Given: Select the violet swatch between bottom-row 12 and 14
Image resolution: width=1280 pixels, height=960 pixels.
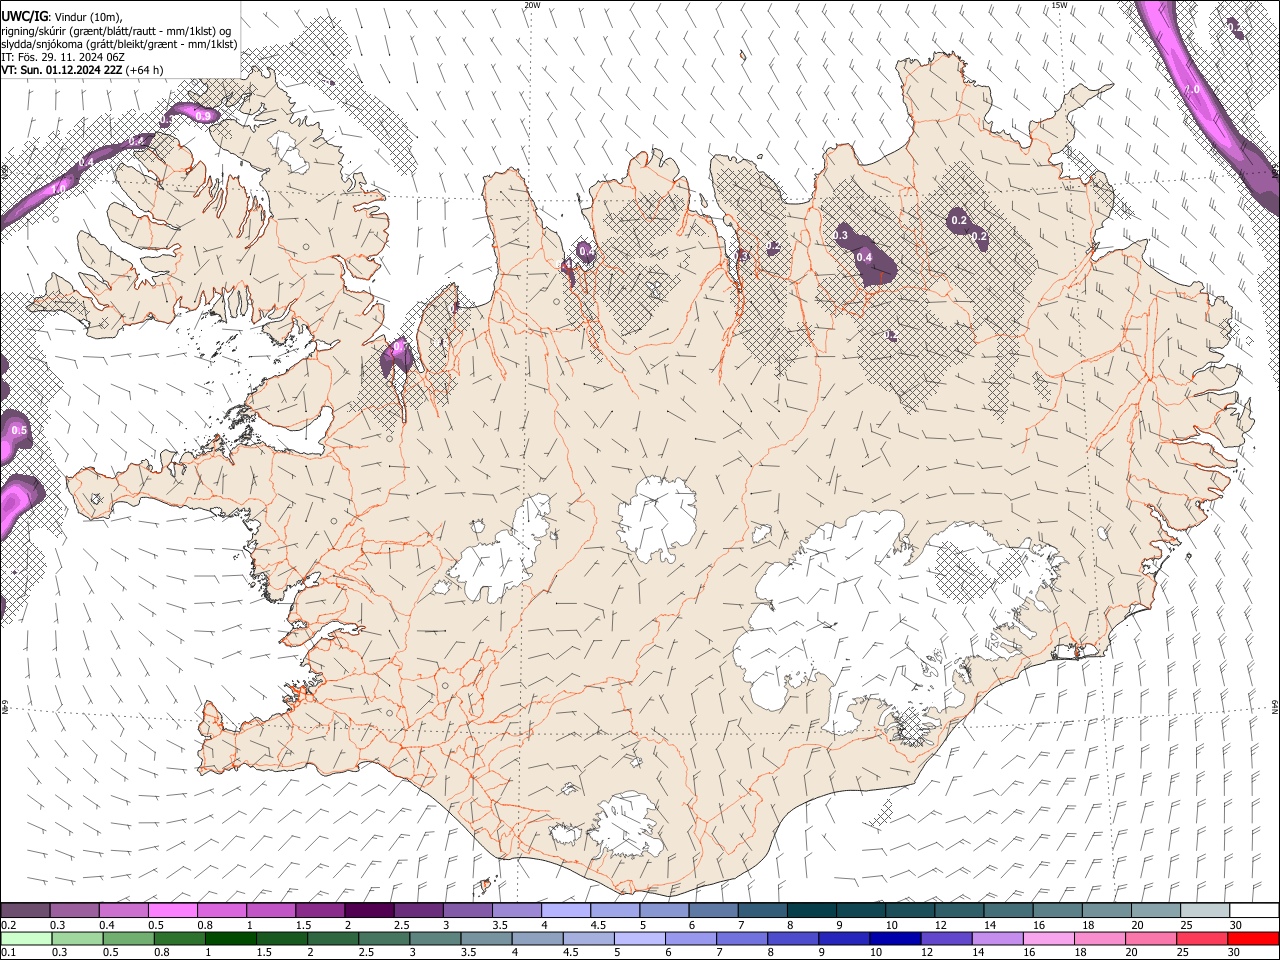Looking at the screenshot, I should coord(945,938).
